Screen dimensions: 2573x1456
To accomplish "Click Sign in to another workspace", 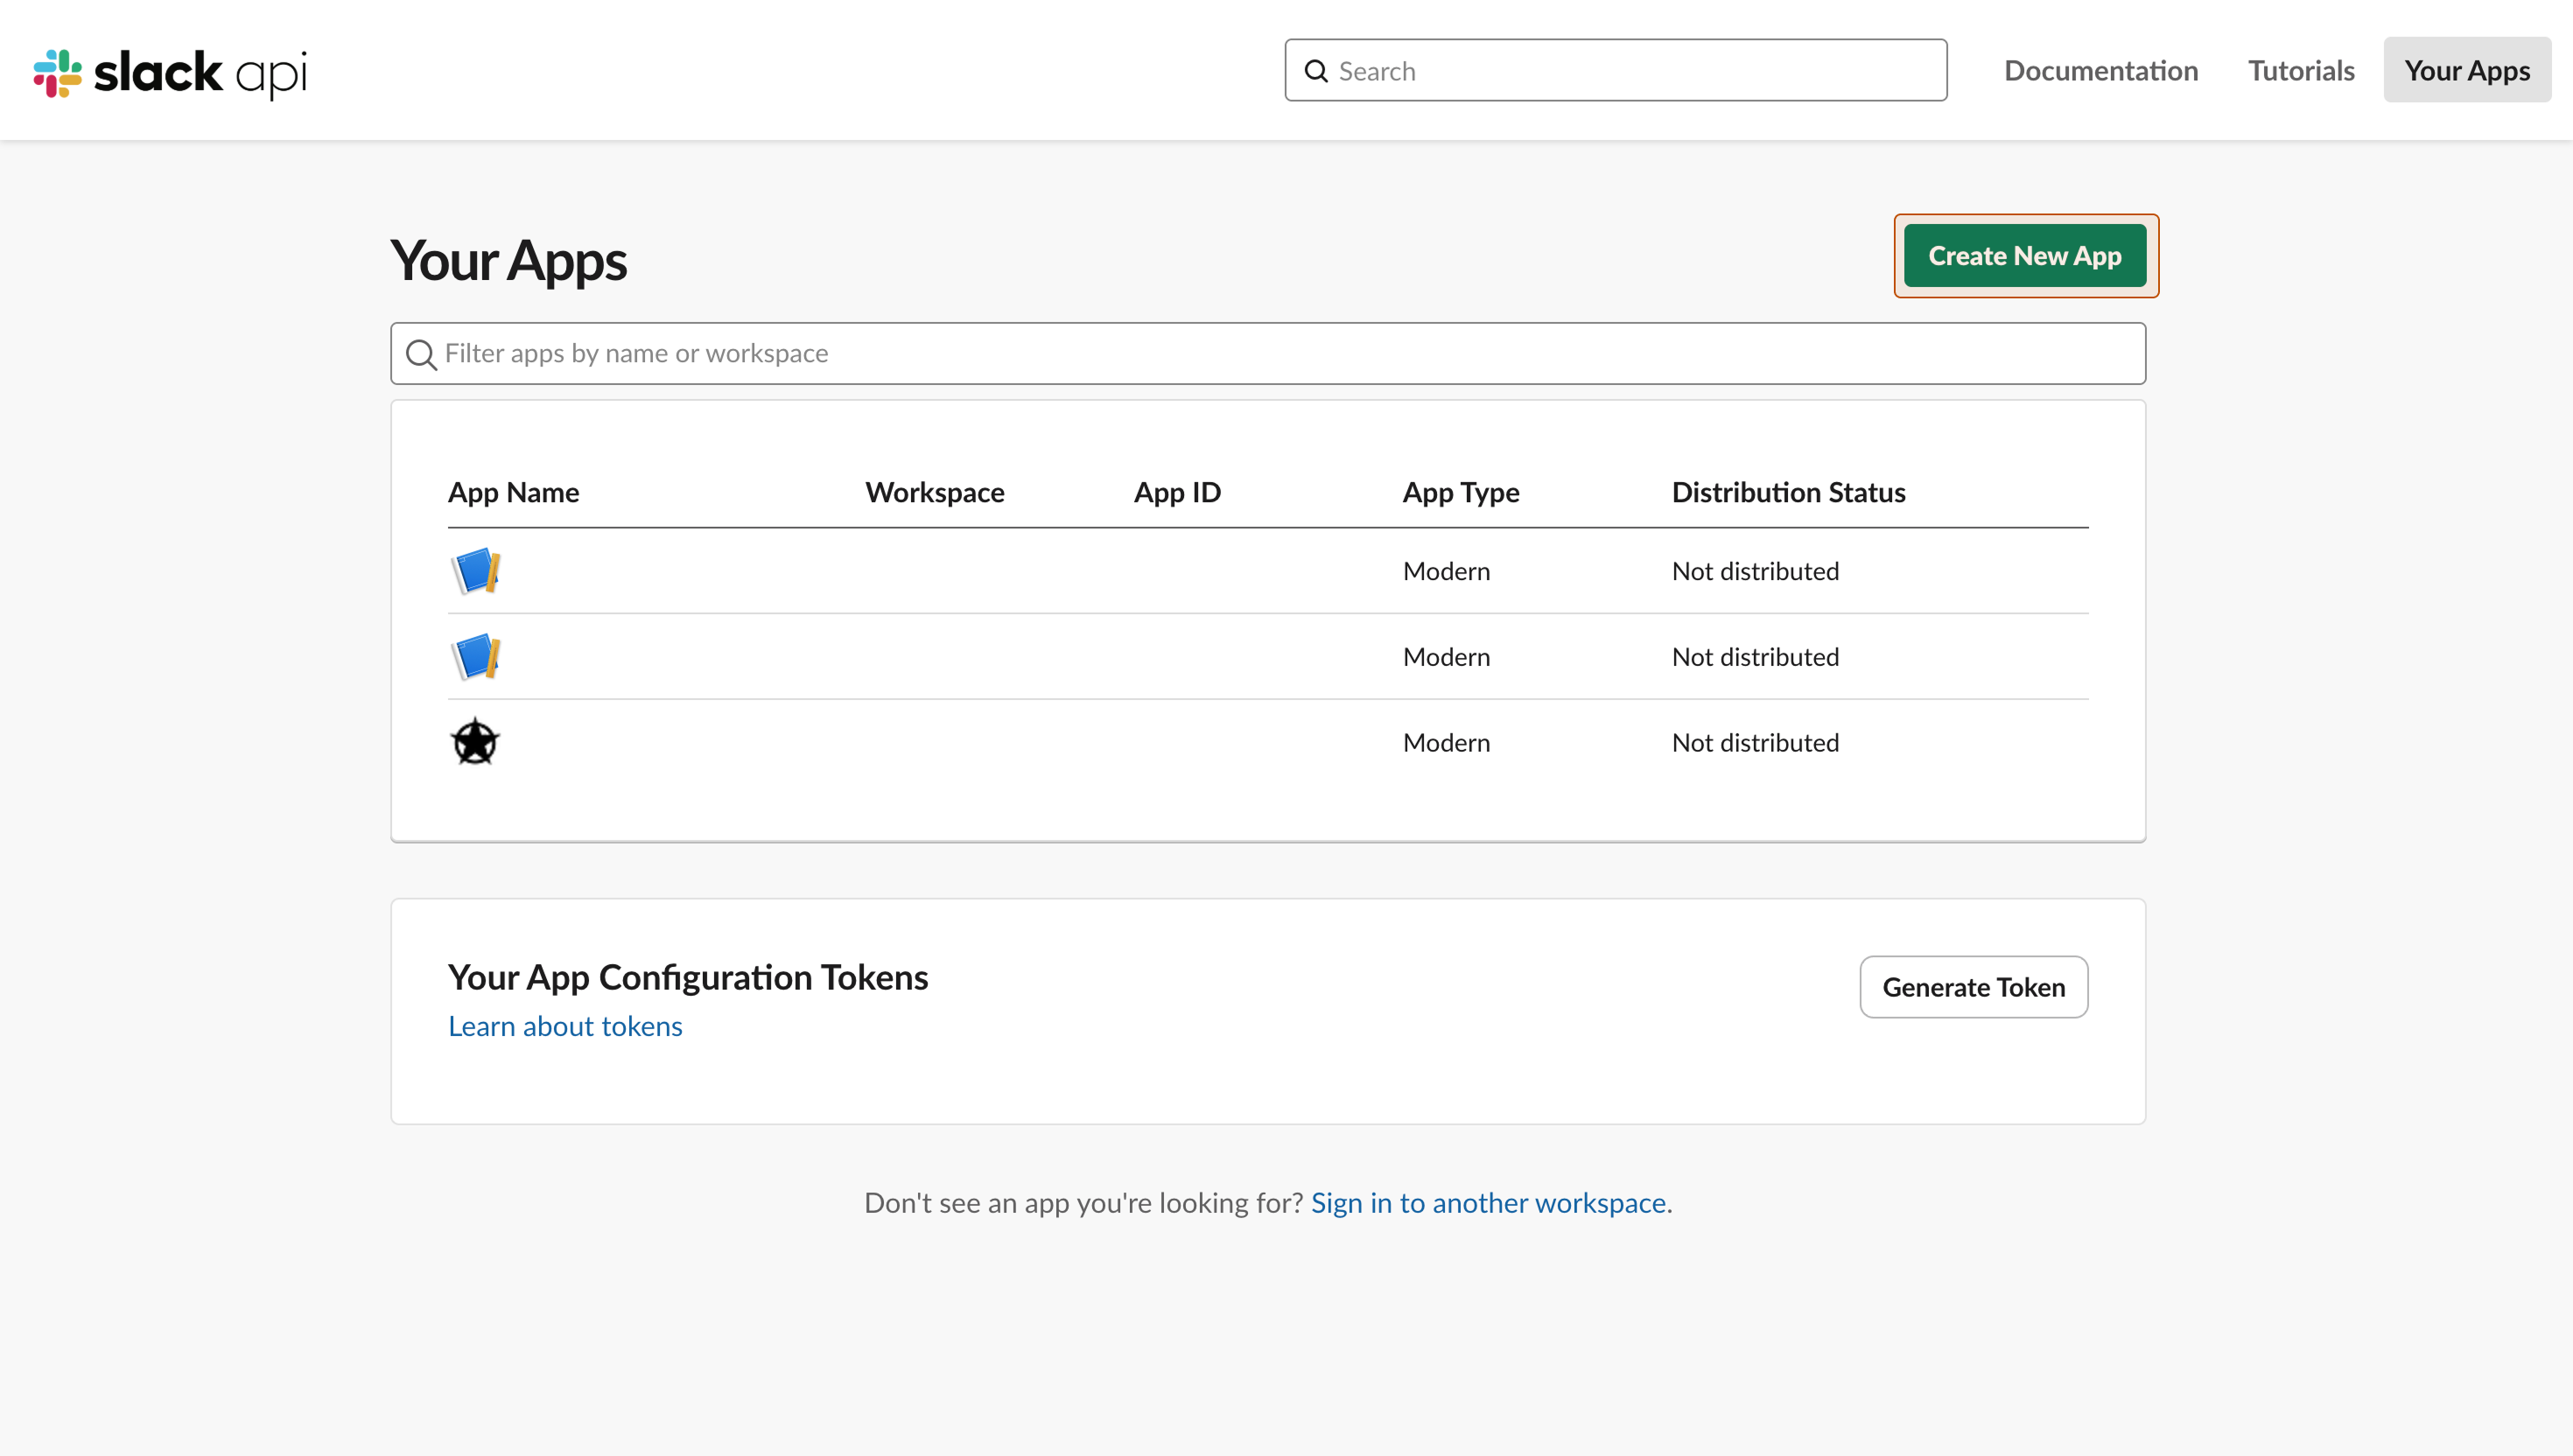I will (x=1489, y=1203).
